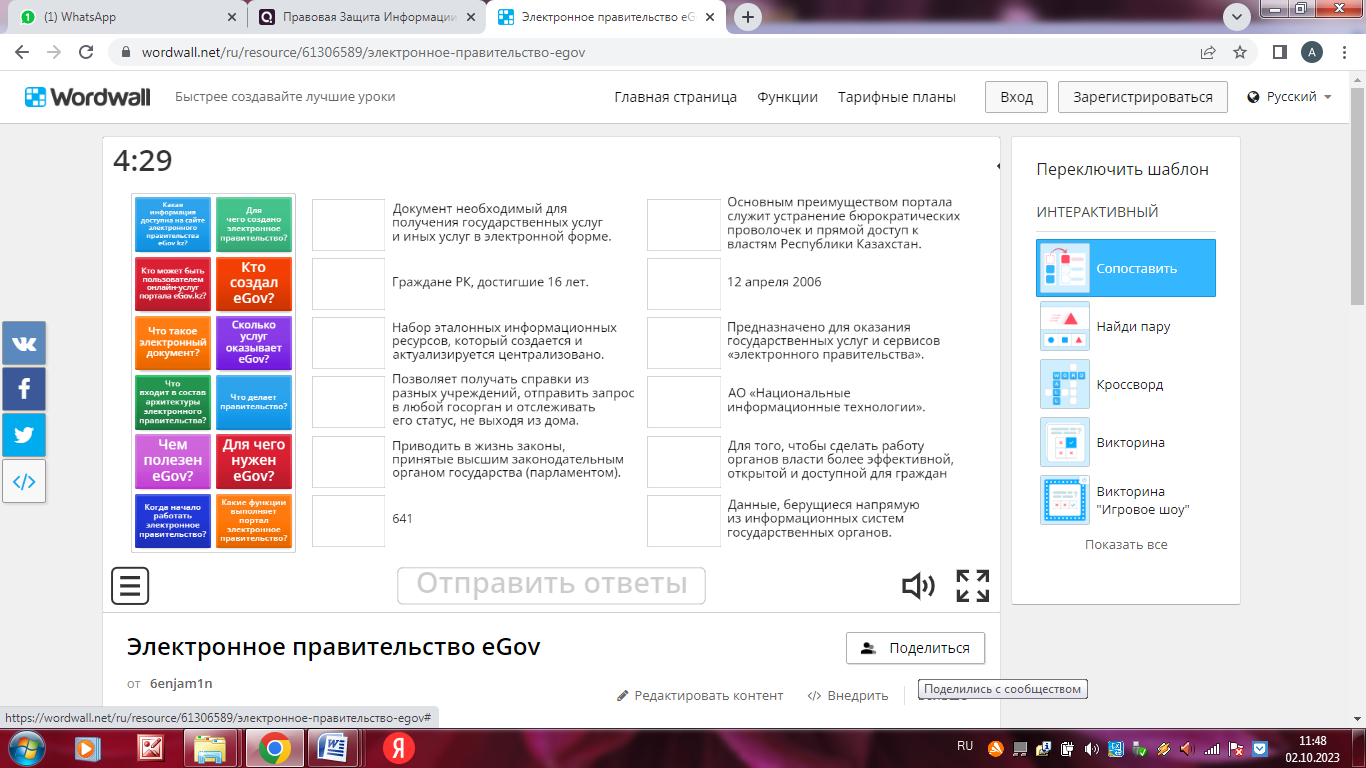
Task: Pick the tile "Что делает правительство?"
Action: click(x=254, y=402)
